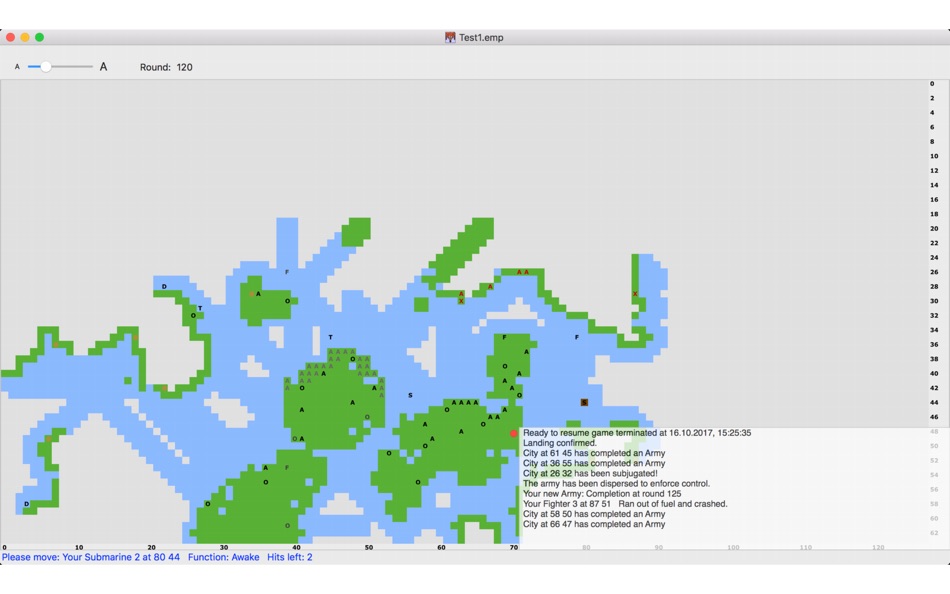Click the Test1.emp document icon in title bar
The image size is (950, 594).
pos(450,38)
